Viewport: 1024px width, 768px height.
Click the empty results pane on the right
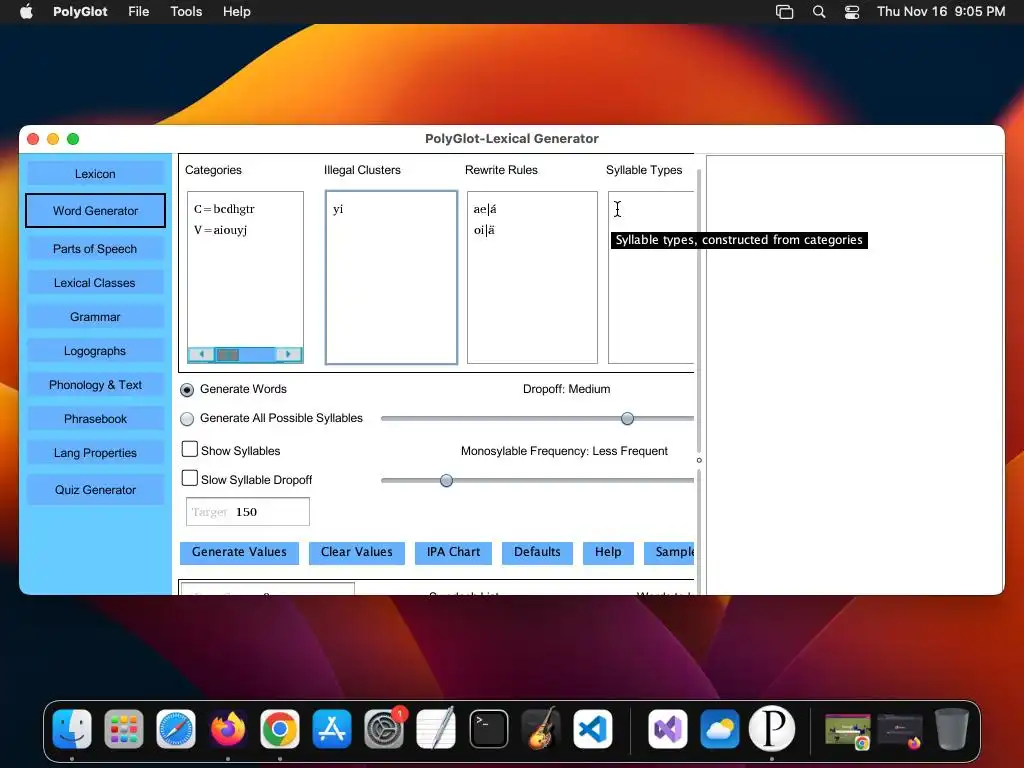tap(854, 374)
